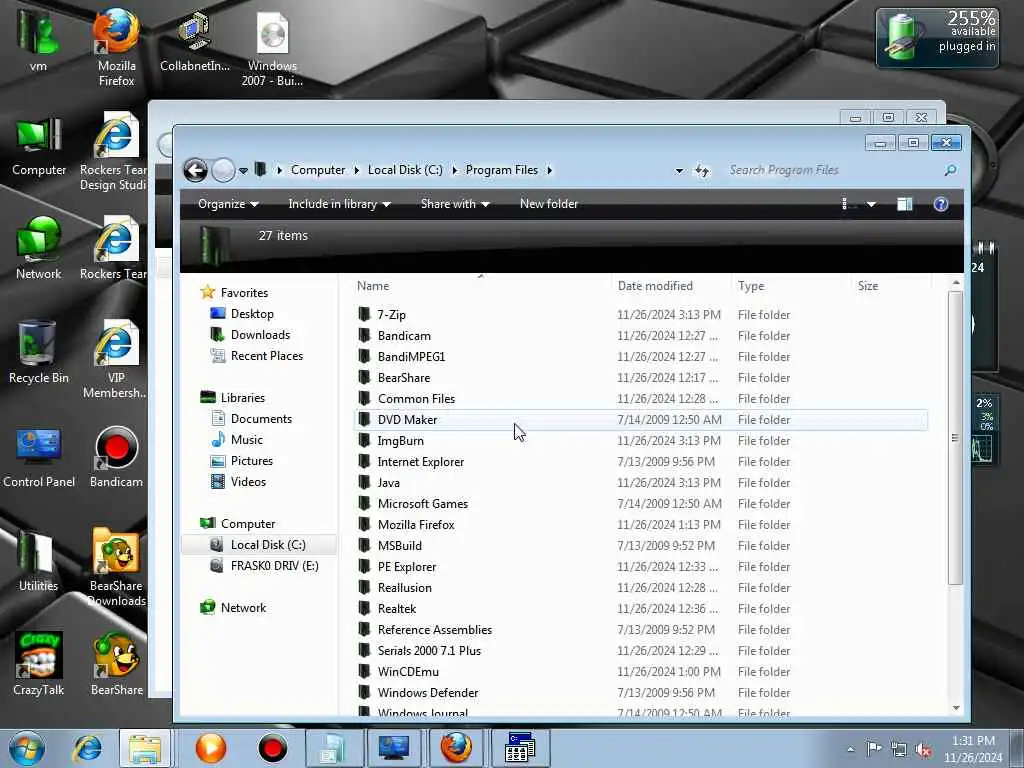Viewport: 1024px width, 768px height.
Task: Click the Recycle Bin desktop icon
Action: [38, 352]
